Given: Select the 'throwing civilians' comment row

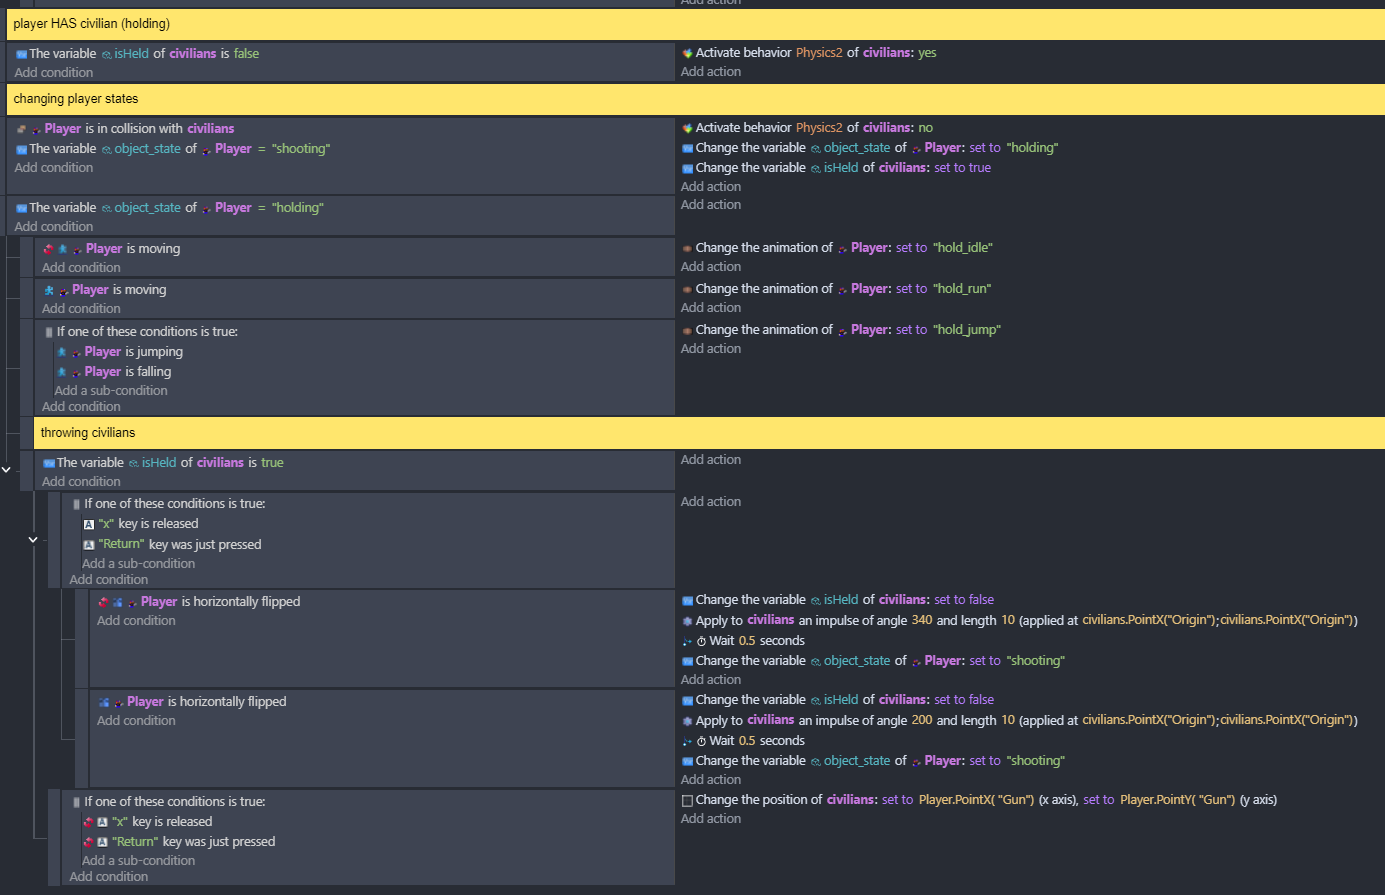Looking at the screenshot, I should point(88,433).
